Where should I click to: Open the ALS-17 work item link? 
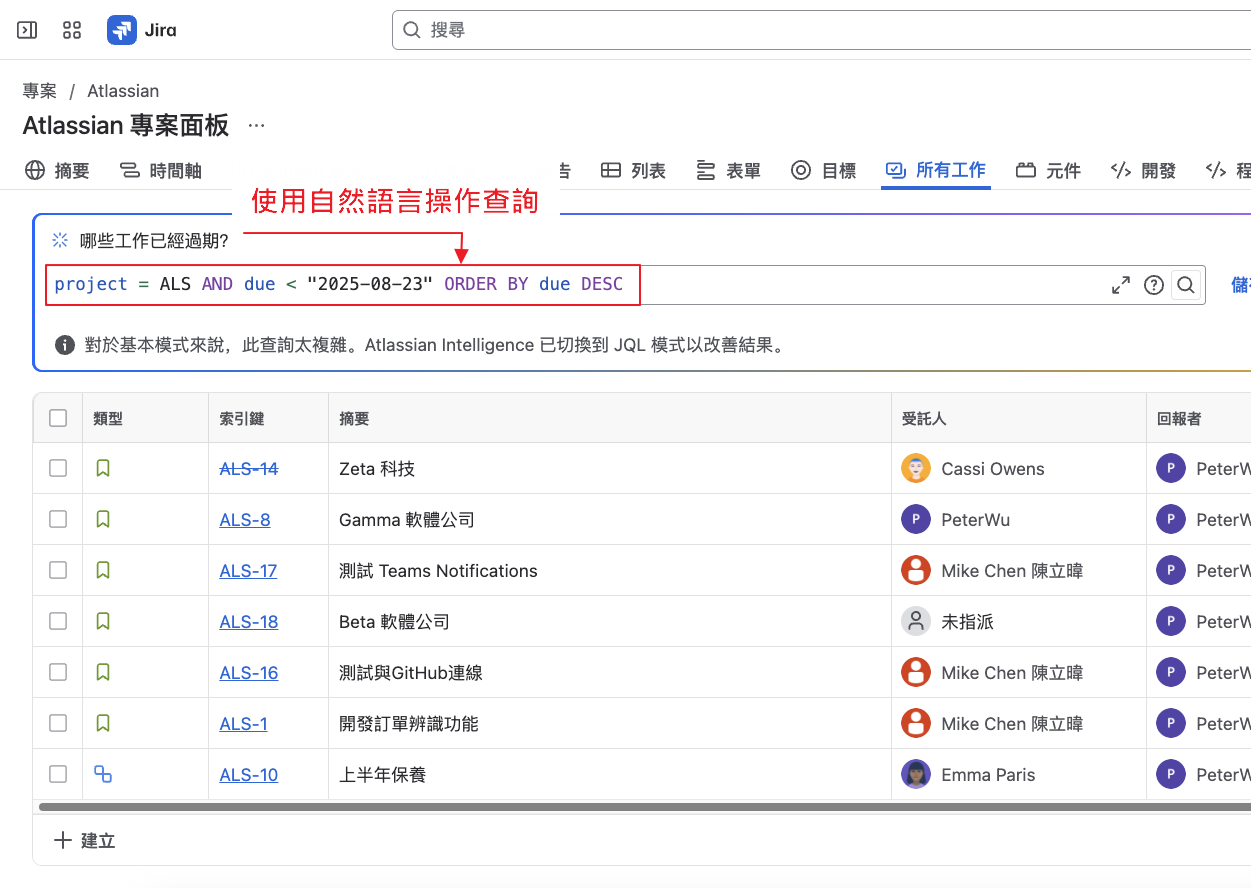tap(248, 571)
